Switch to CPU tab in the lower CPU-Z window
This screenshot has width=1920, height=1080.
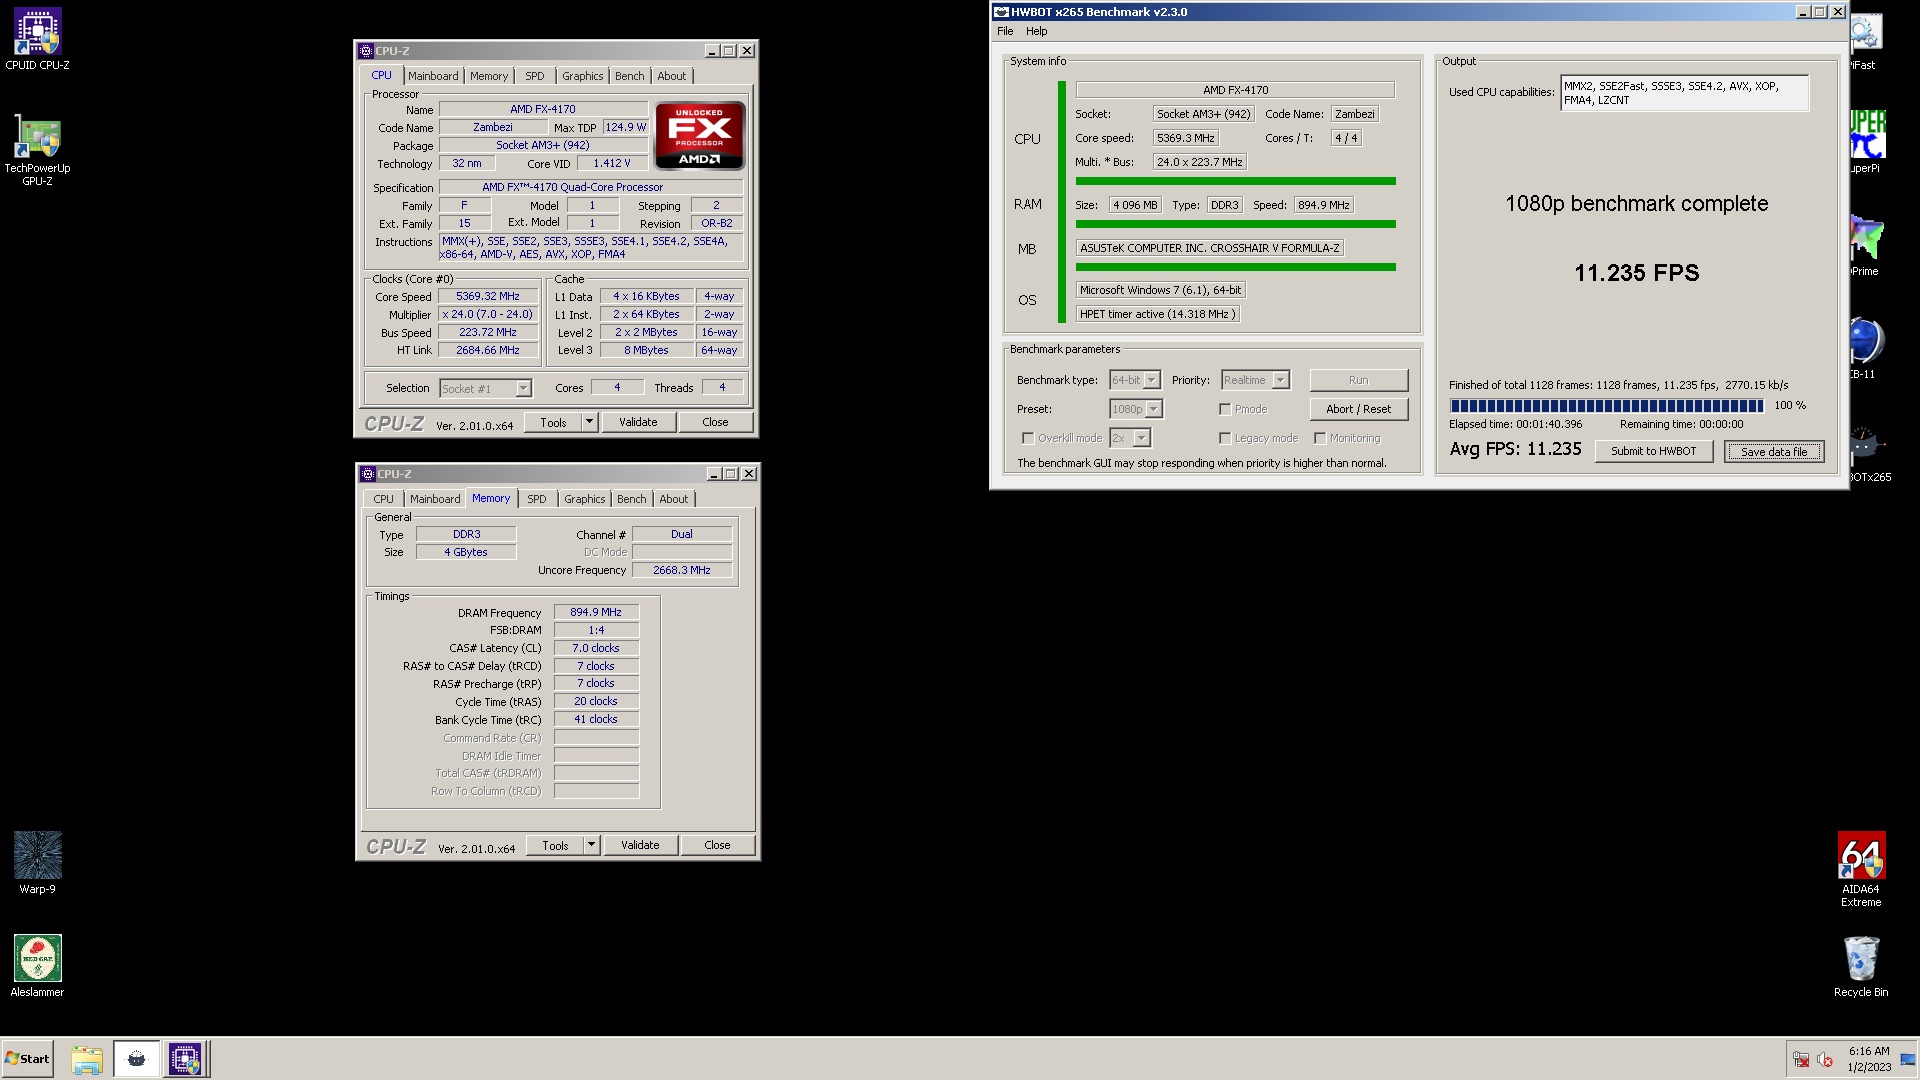coord(383,499)
